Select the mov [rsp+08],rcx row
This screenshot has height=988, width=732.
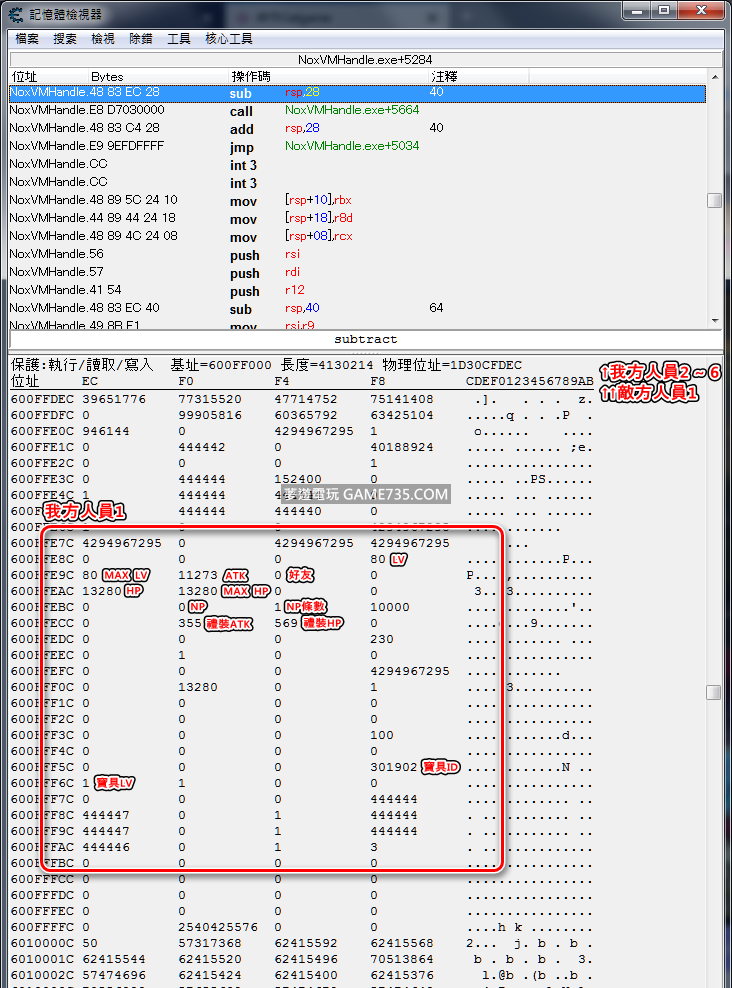[x=357, y=236]
